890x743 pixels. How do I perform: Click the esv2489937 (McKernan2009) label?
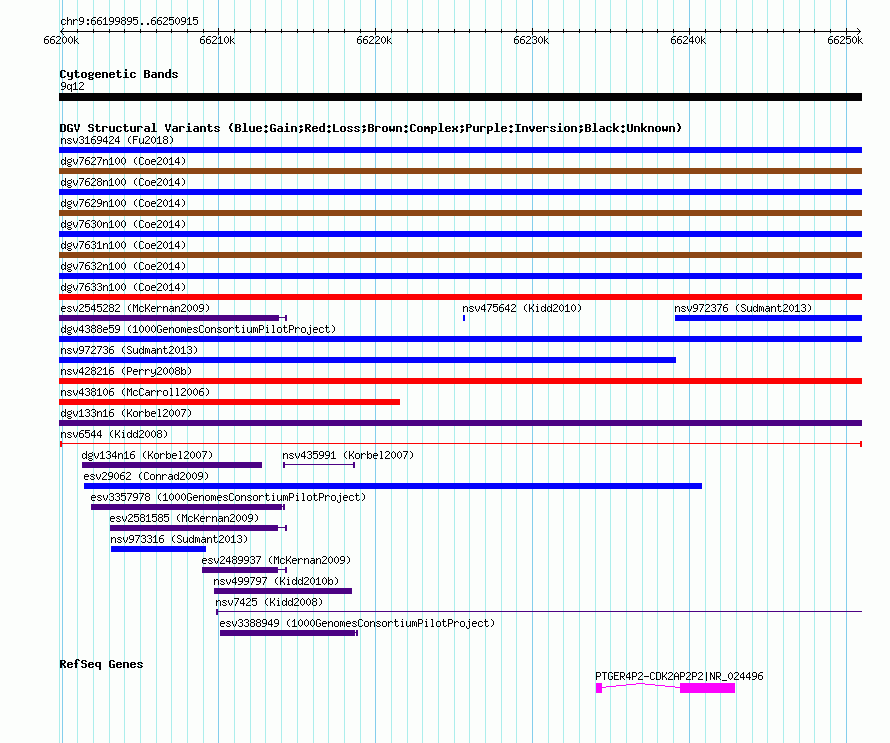click(276, 560)
